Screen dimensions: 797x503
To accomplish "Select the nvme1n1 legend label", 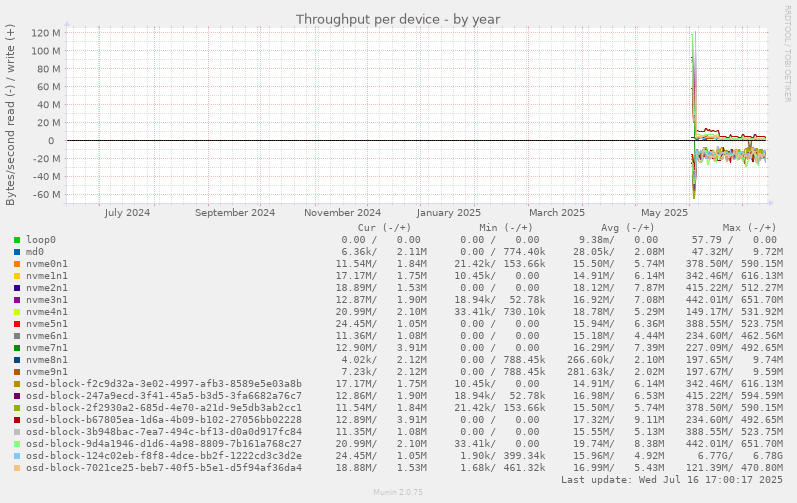I will [x=47, y=276].
